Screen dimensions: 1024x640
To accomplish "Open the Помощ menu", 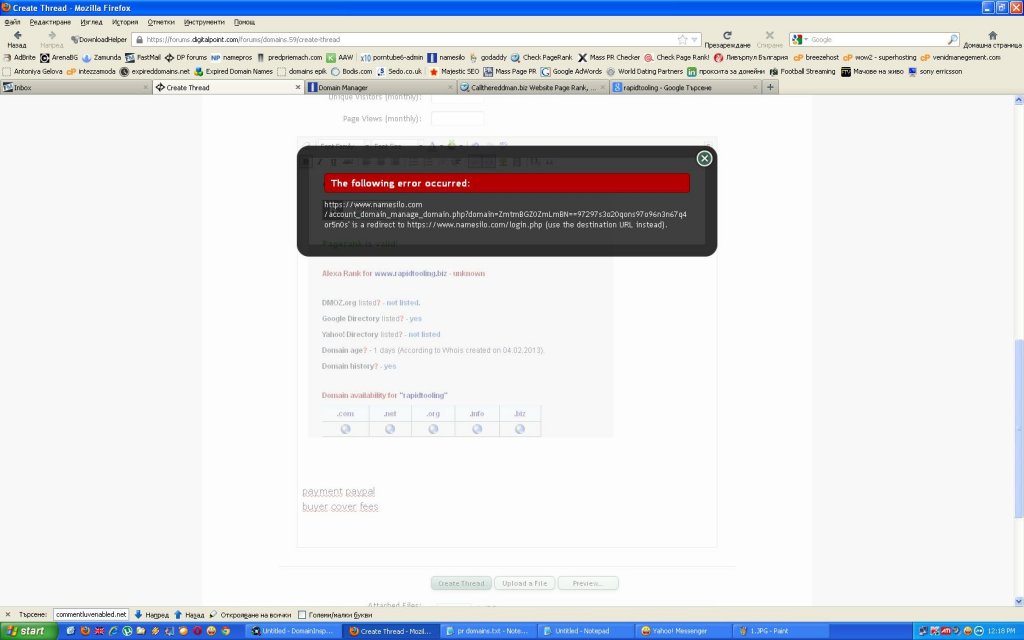I will coord(244,22).
